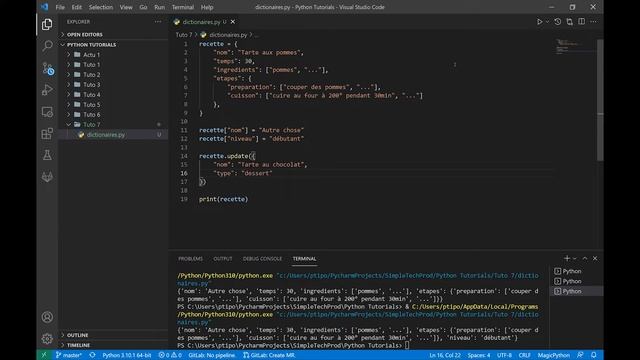Viewport: 640px width, 360px height.
Task: Expand the Actu 1 folder
Action: tap(113, 55)
